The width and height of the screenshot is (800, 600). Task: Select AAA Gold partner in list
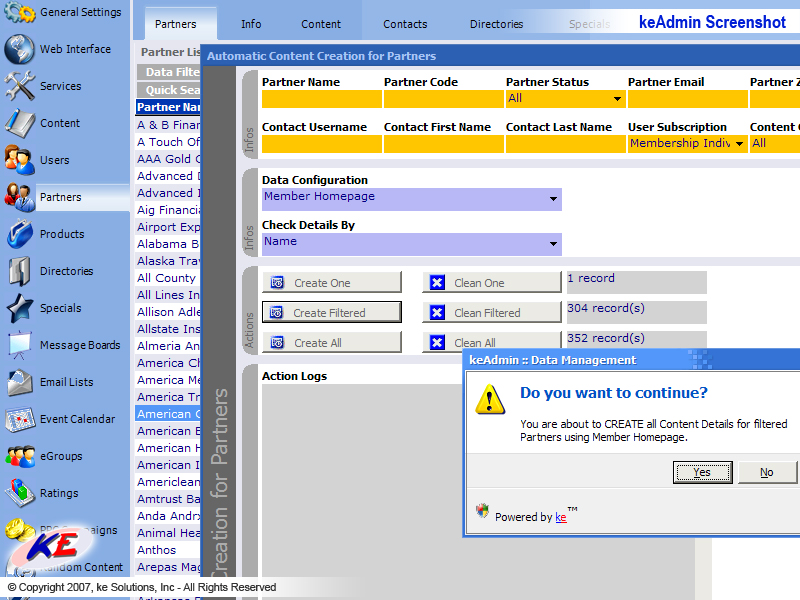pos(168,159)
